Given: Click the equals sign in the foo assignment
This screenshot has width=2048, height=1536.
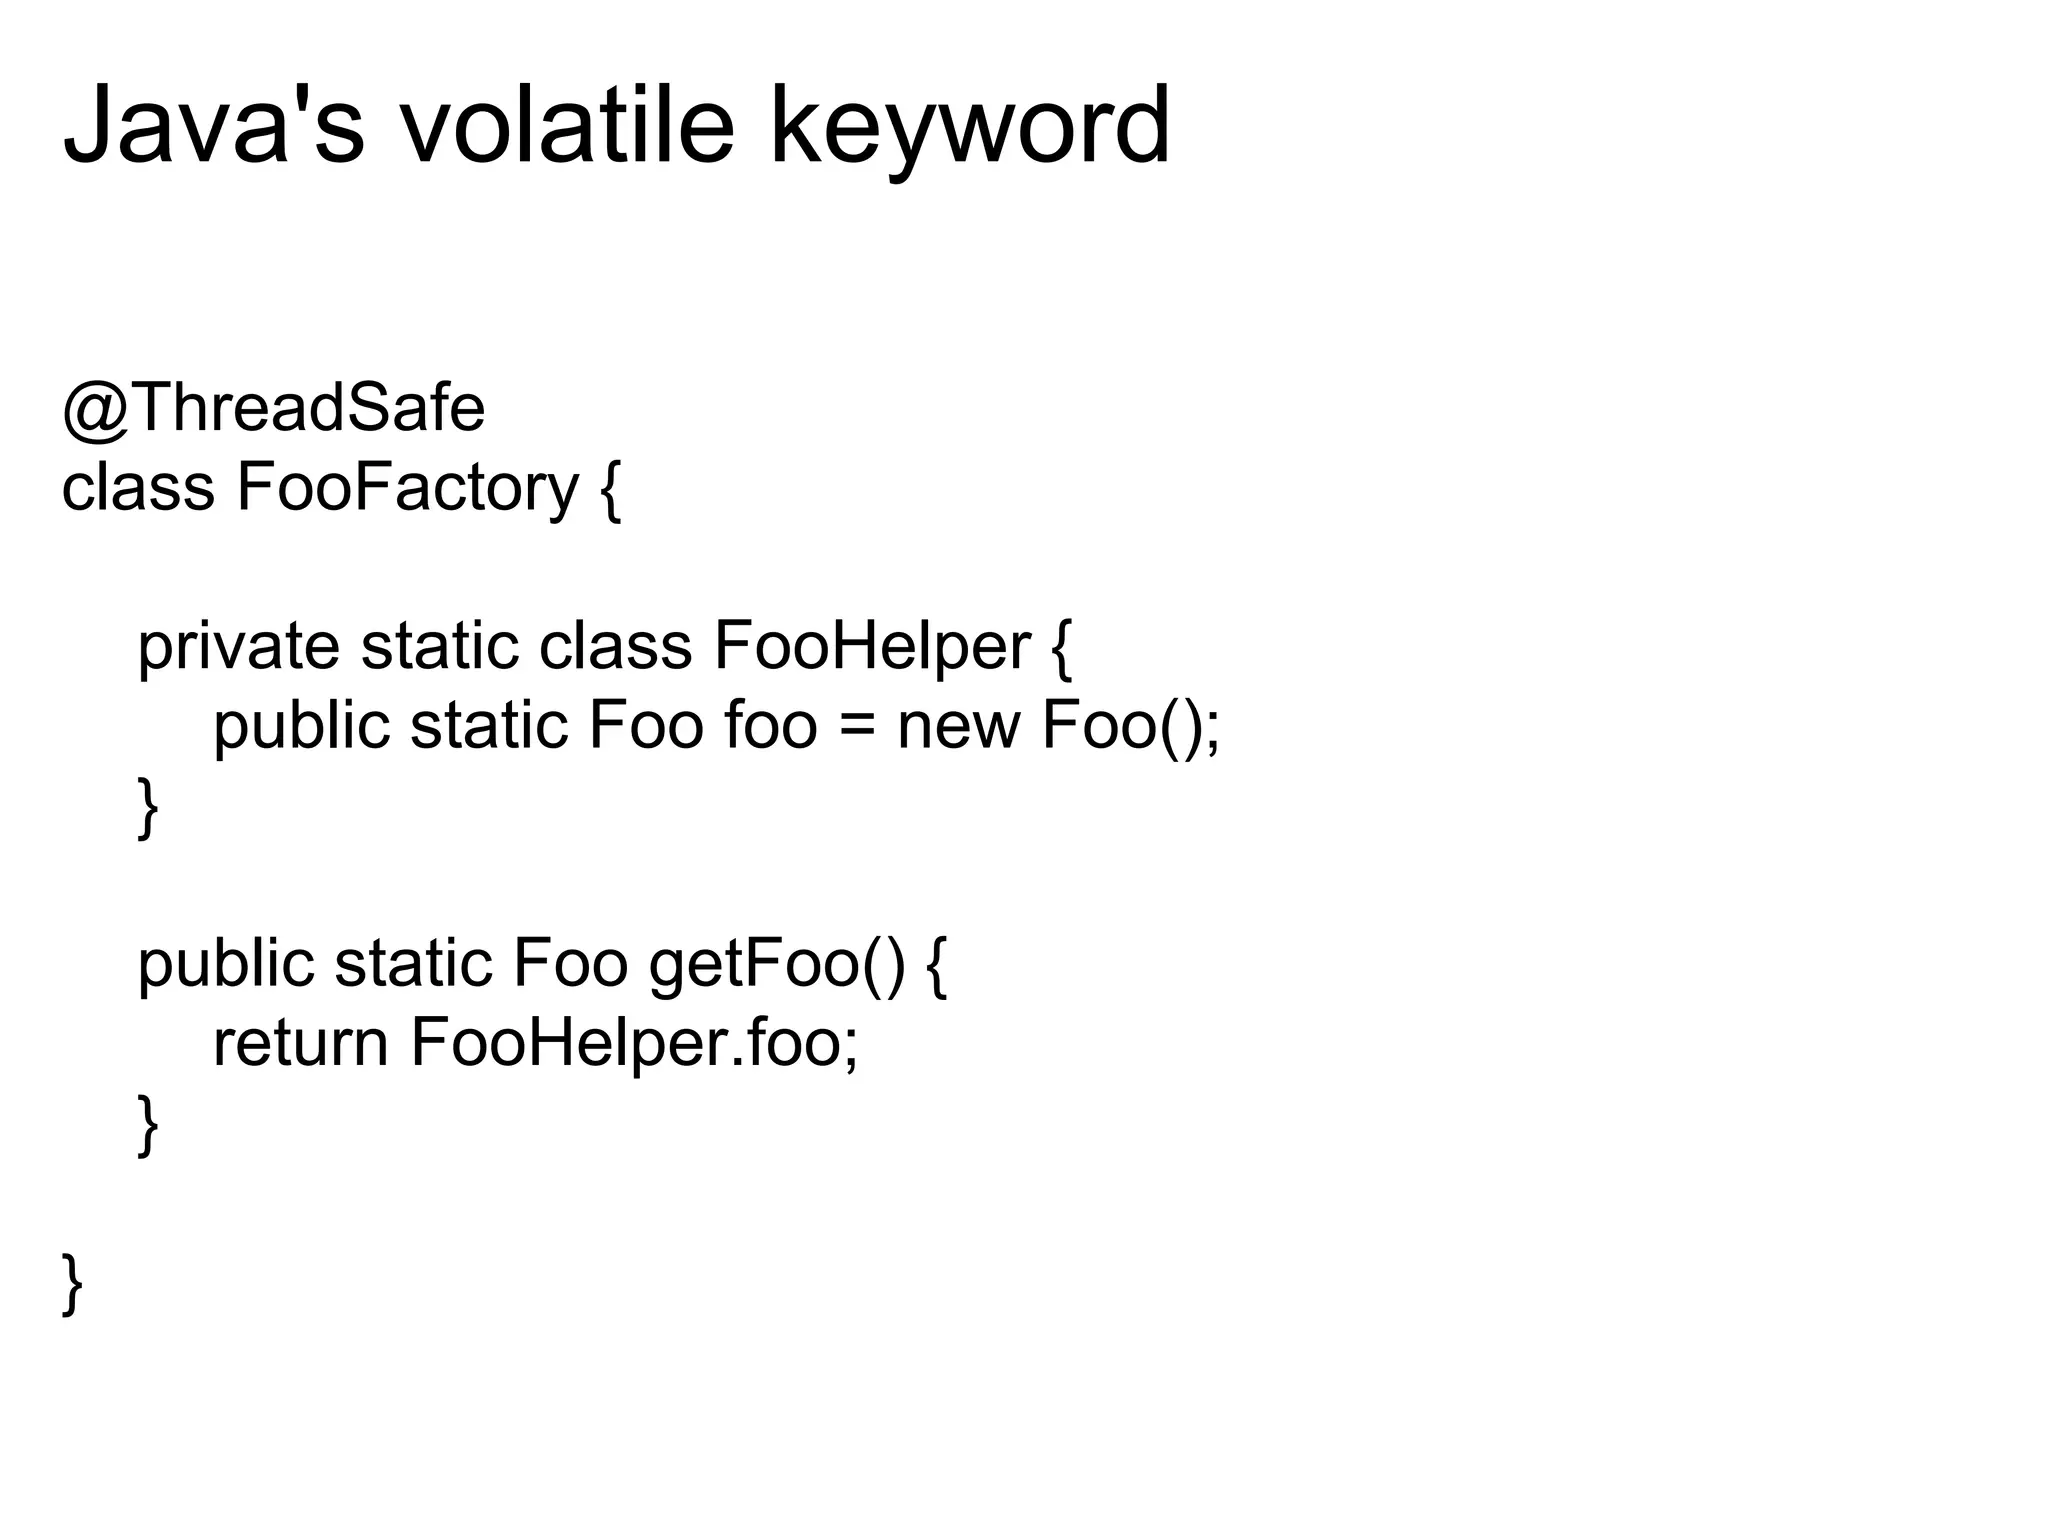Looking at the screenshot, I should (857, 727).
